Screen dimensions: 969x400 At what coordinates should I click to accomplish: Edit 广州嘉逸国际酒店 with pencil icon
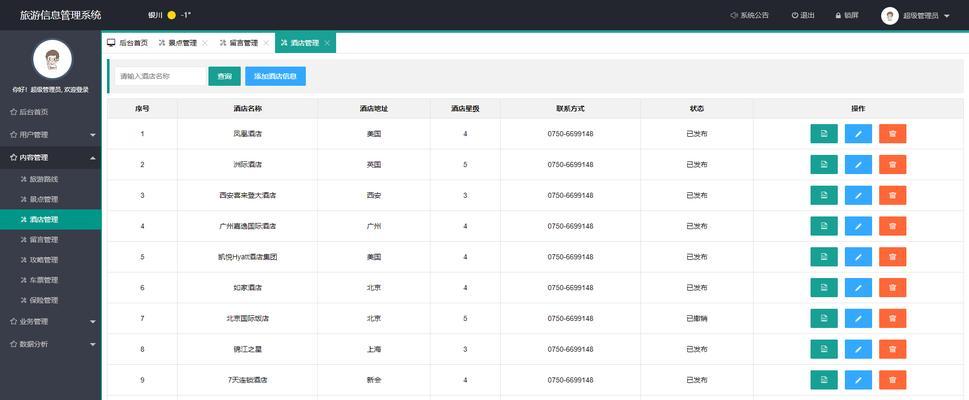tap(858, 226)
